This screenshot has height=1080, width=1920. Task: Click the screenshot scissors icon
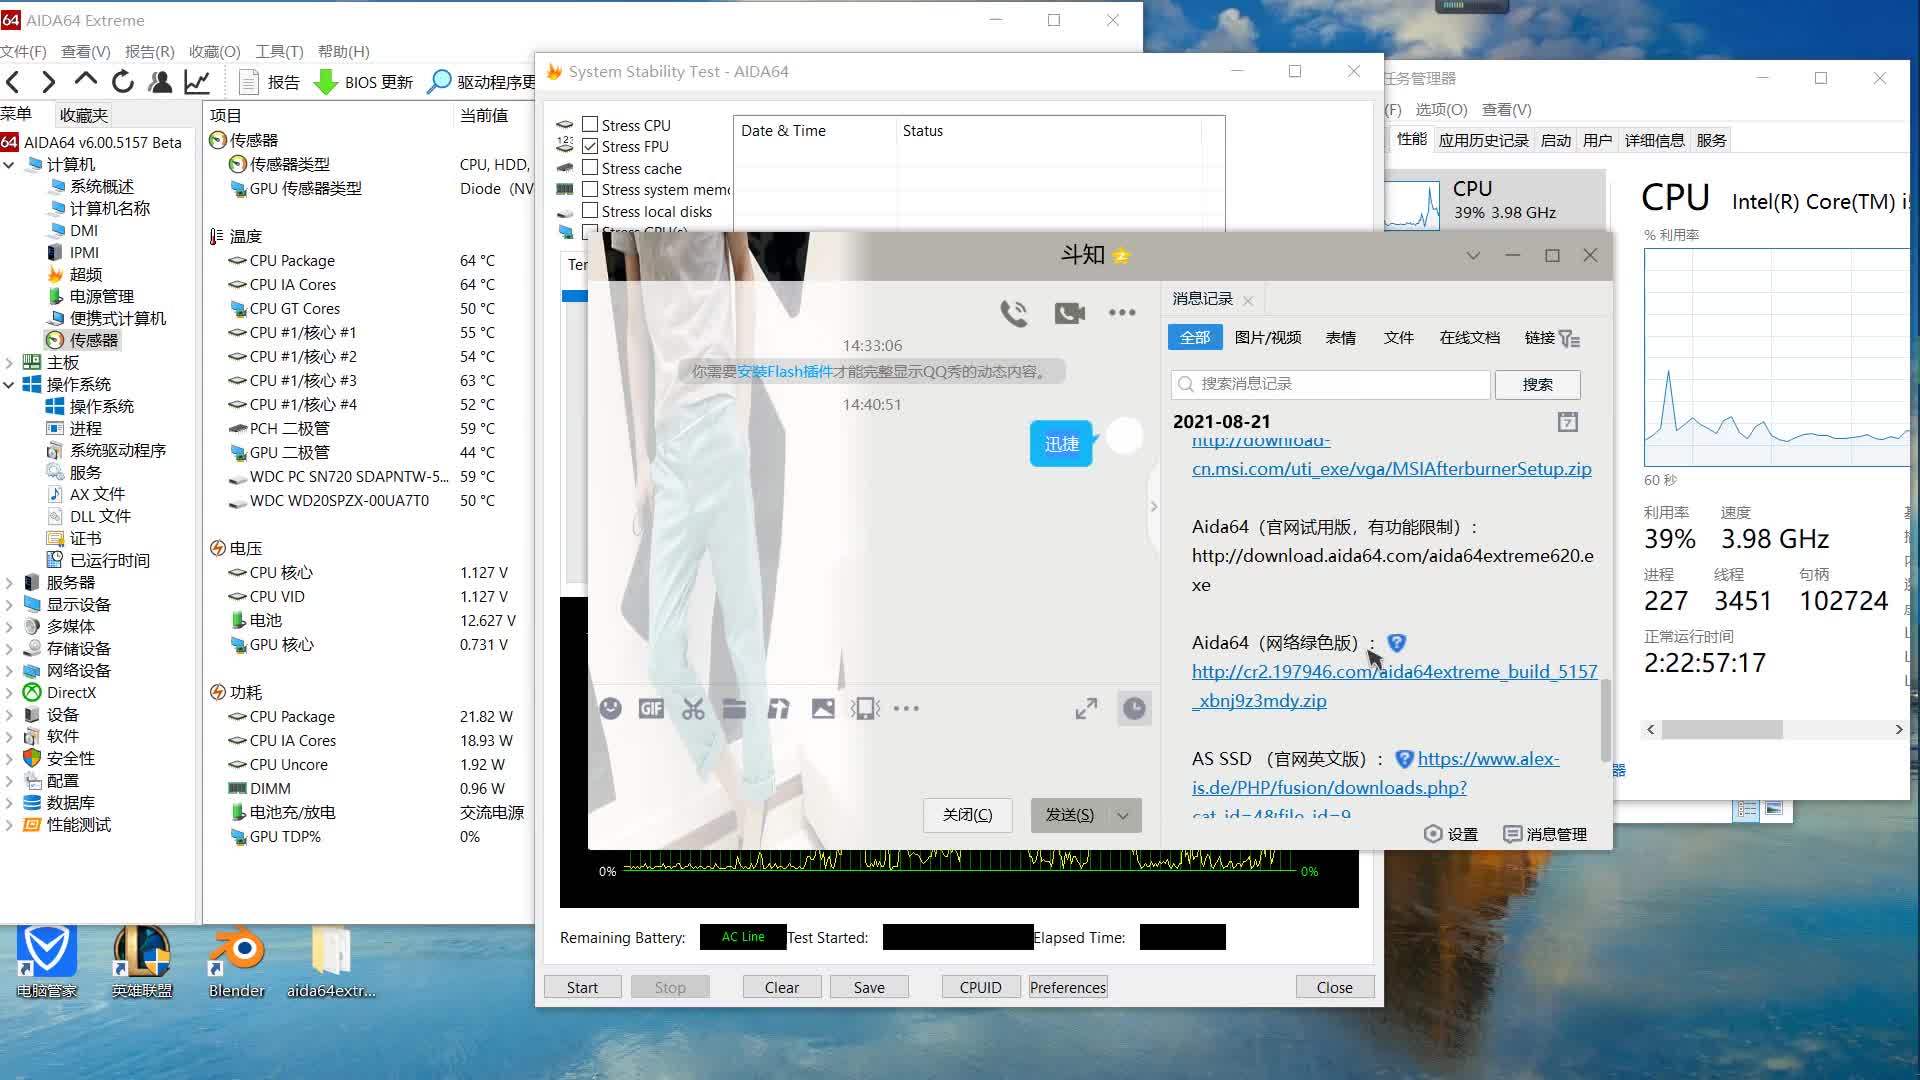point(693,708)
